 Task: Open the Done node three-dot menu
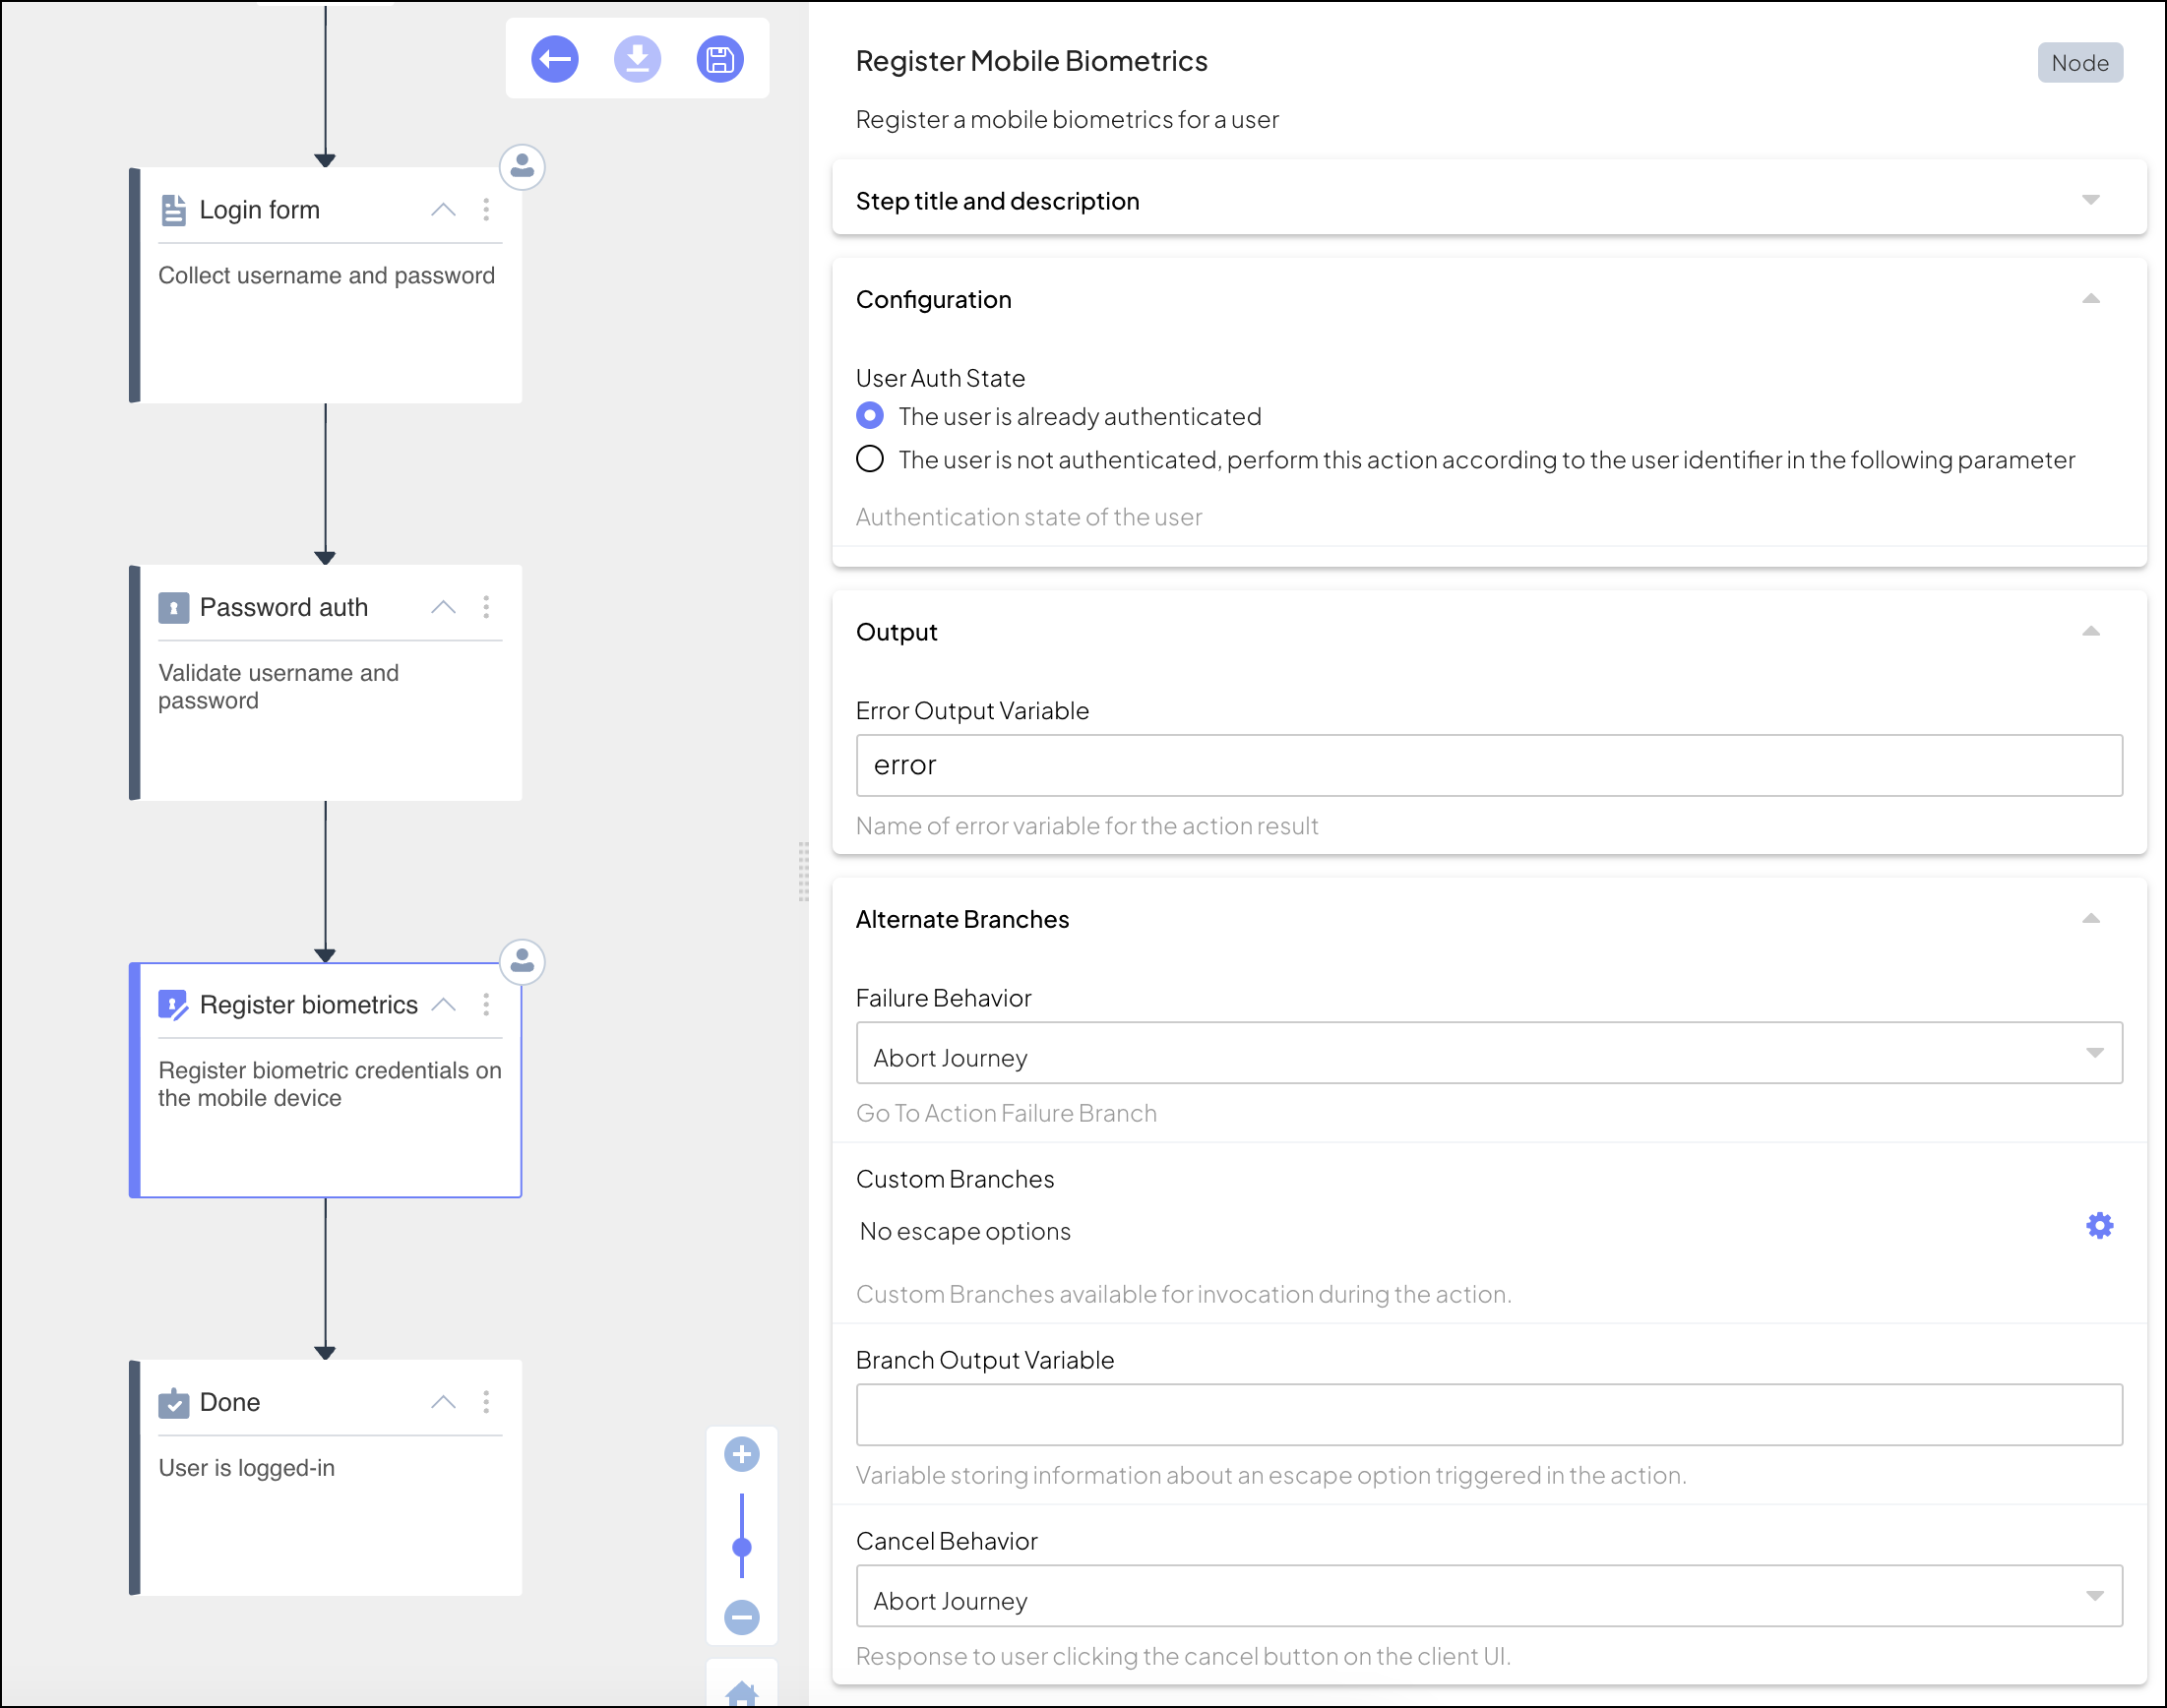(487, 1402)
